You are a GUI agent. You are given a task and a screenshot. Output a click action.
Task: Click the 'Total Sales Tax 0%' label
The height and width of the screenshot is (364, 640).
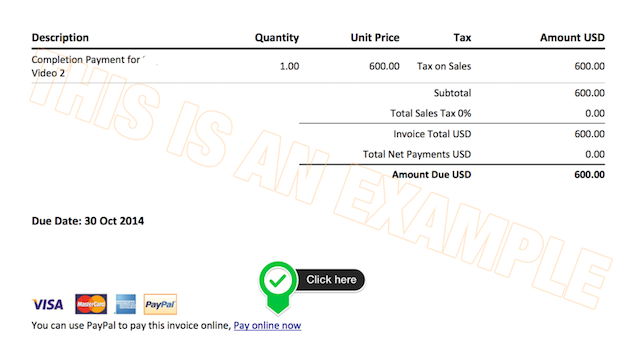pyautogui.click(x=431, y=113)
